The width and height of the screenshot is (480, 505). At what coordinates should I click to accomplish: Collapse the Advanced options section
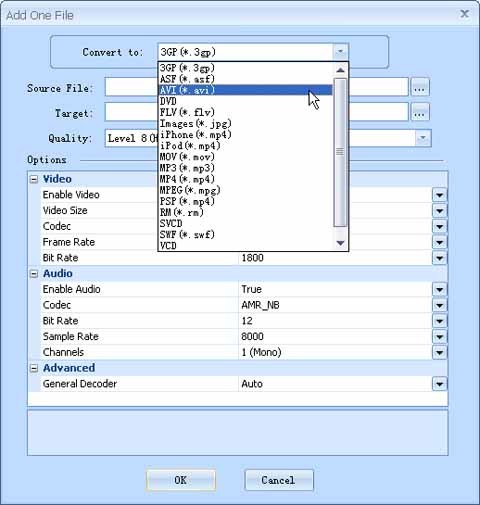[34, 369]
